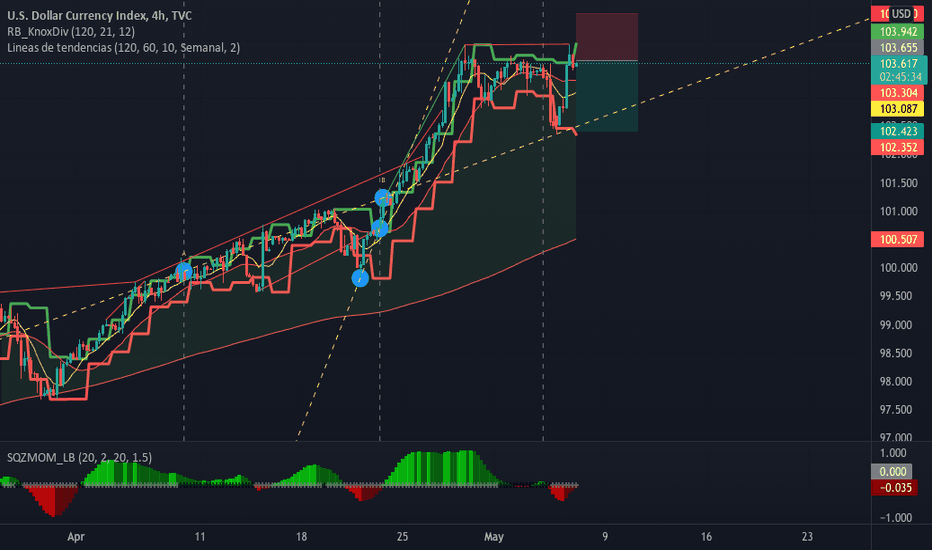
Task: Click the blue divergence dot at the lowest pivot
Action: [360, 278]
